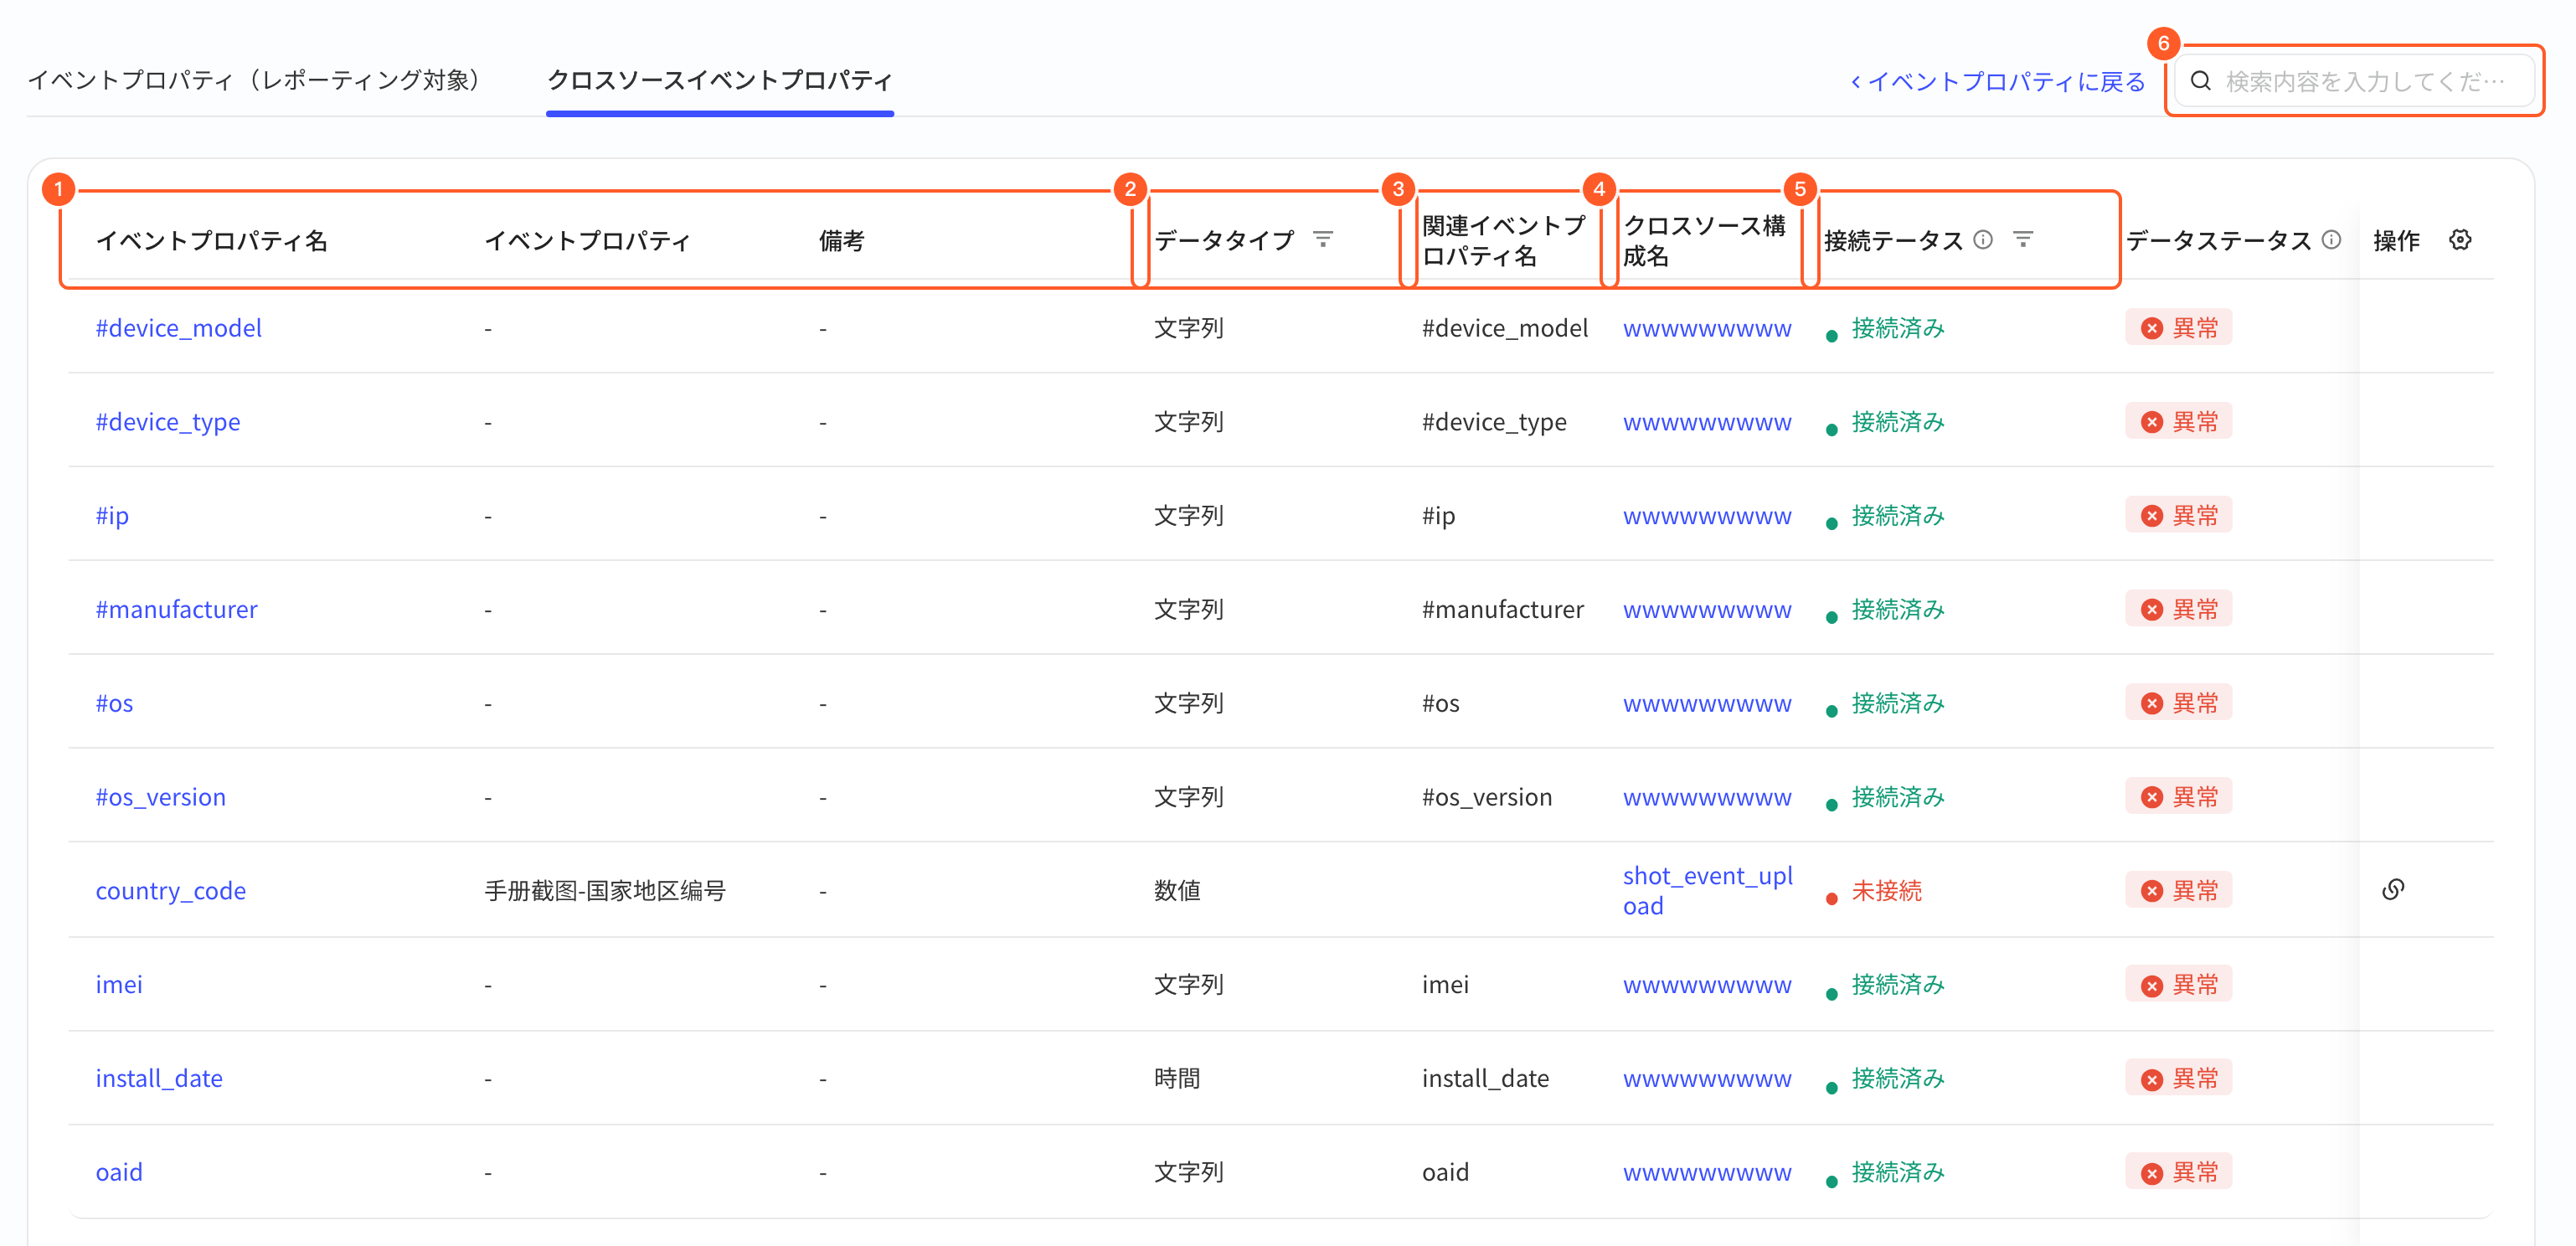Click the search magnifier icon
Image resolution: width=2576 pixels, height=1246 pixels.
(x=2201, y=81)
